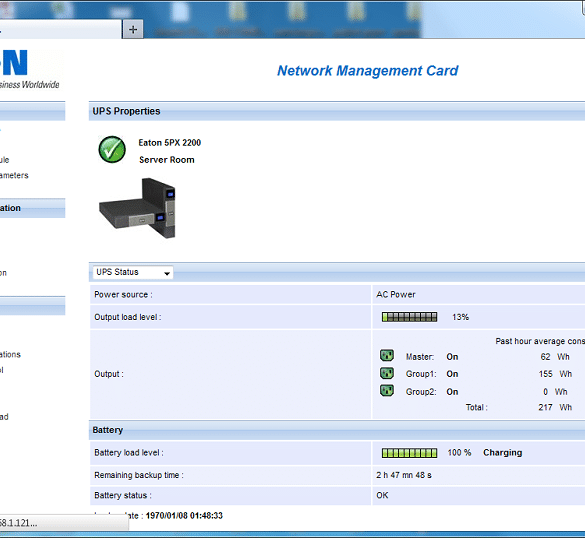Select the active browser tab
Viewport: 585px width, 538px height.
60,29
